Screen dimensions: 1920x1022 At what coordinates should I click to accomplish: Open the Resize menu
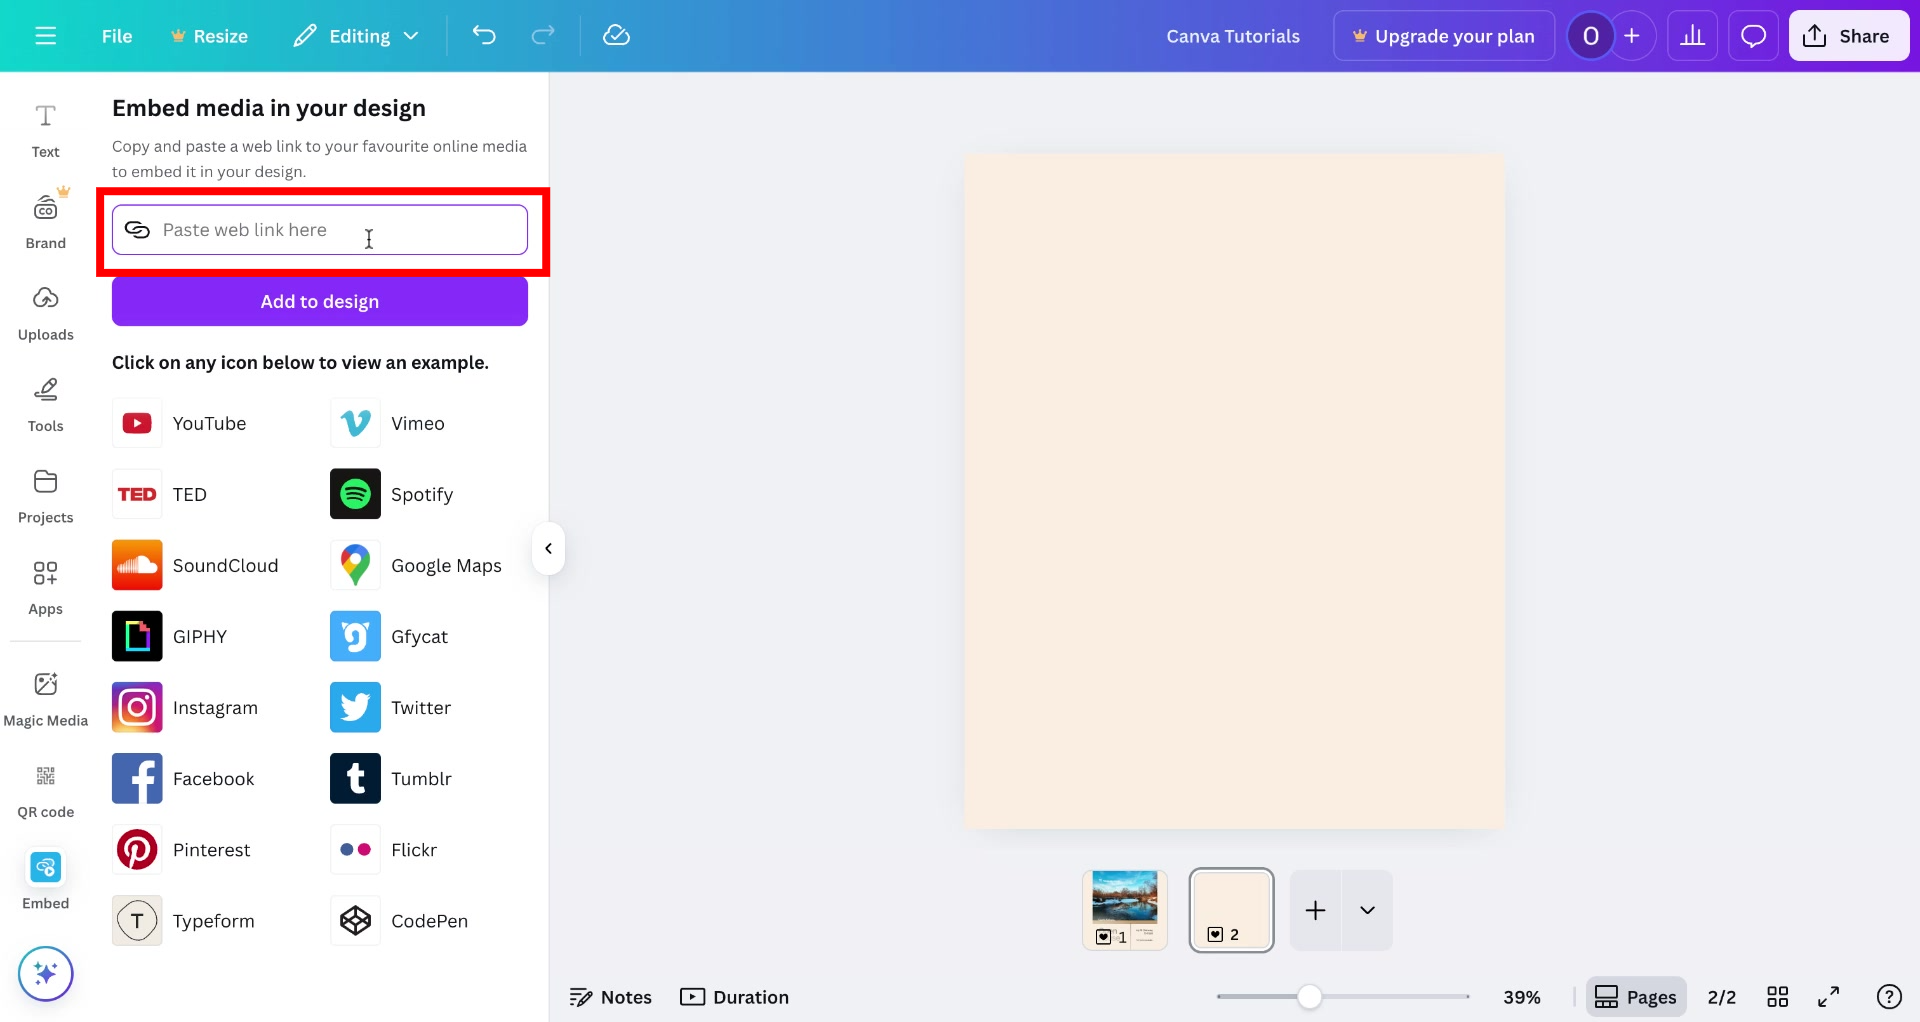click(x=209, y=35)
